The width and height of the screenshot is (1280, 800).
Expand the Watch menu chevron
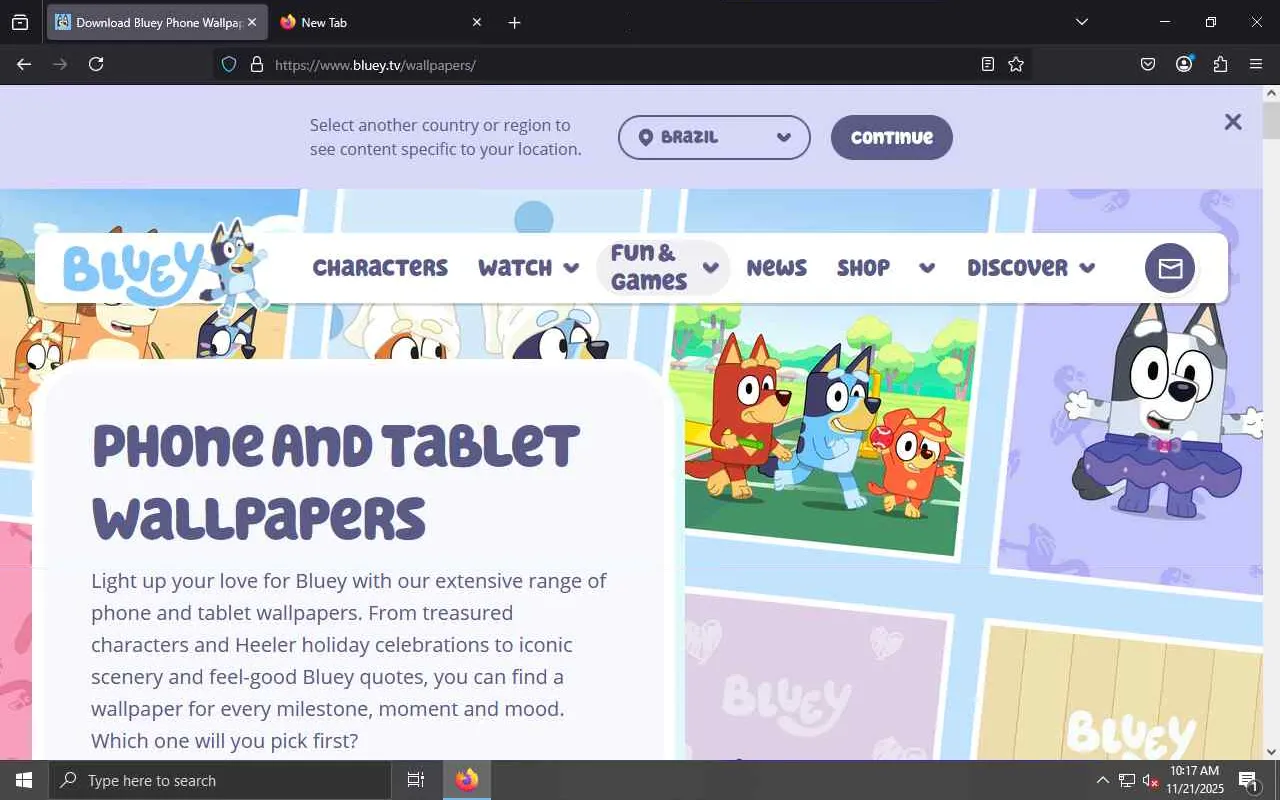pos(571,268)
